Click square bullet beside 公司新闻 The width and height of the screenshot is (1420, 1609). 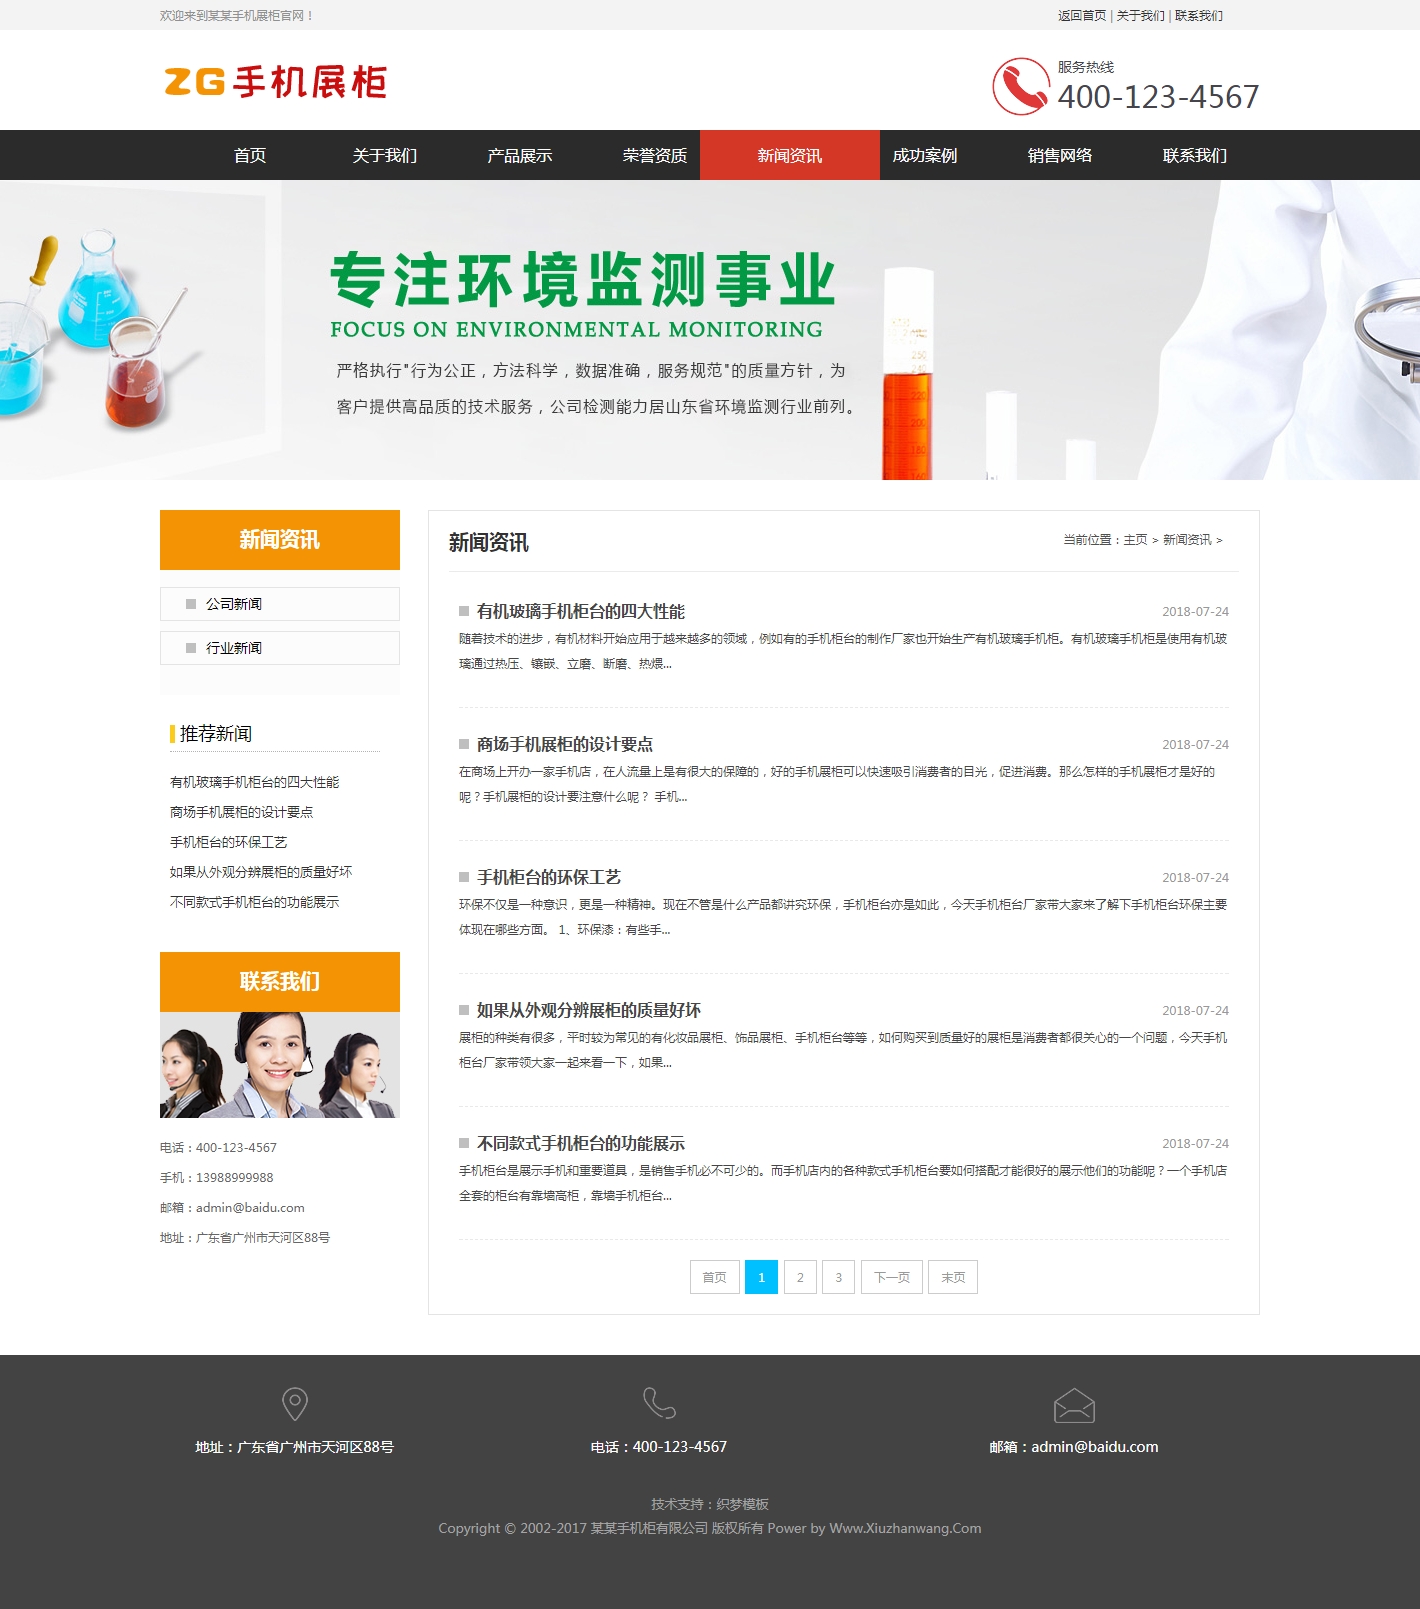[x=191, y=604]
